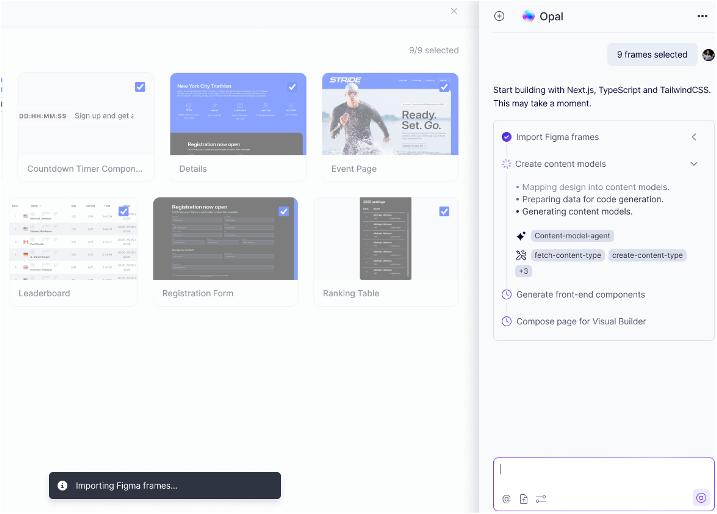Click the Content-model-agent tag
Viewport: 717px width, 514px height.
click(572, 236)
